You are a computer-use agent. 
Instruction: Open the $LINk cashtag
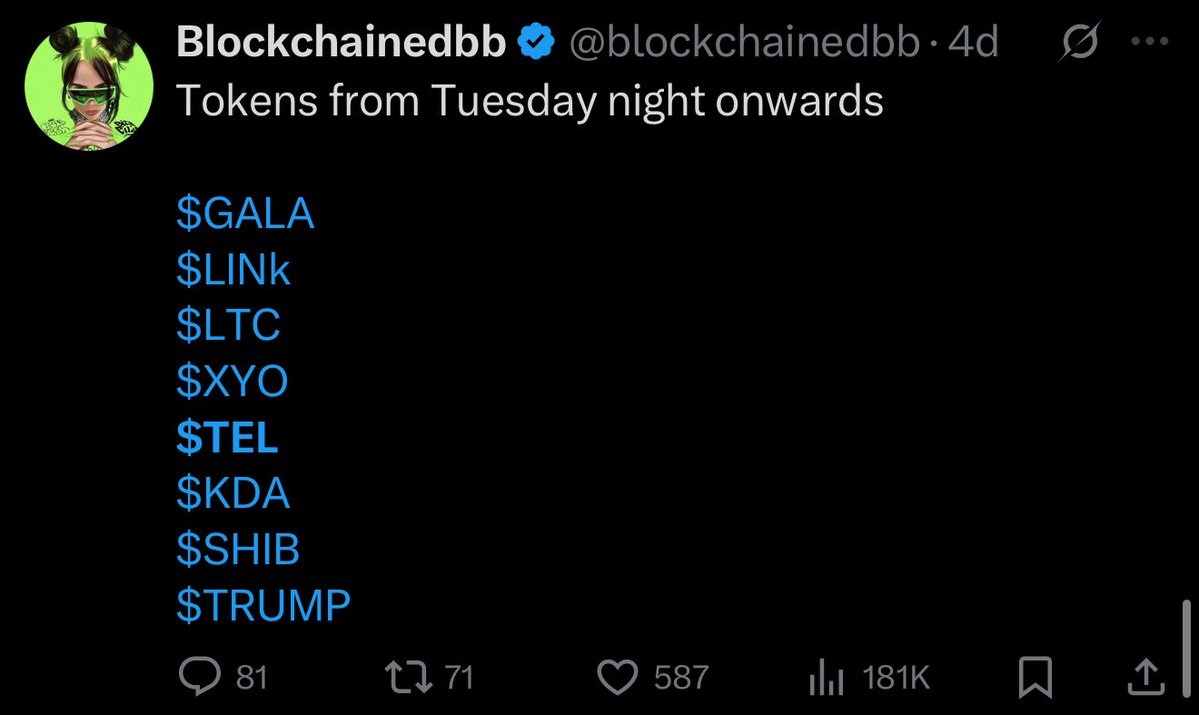point(233,269)
